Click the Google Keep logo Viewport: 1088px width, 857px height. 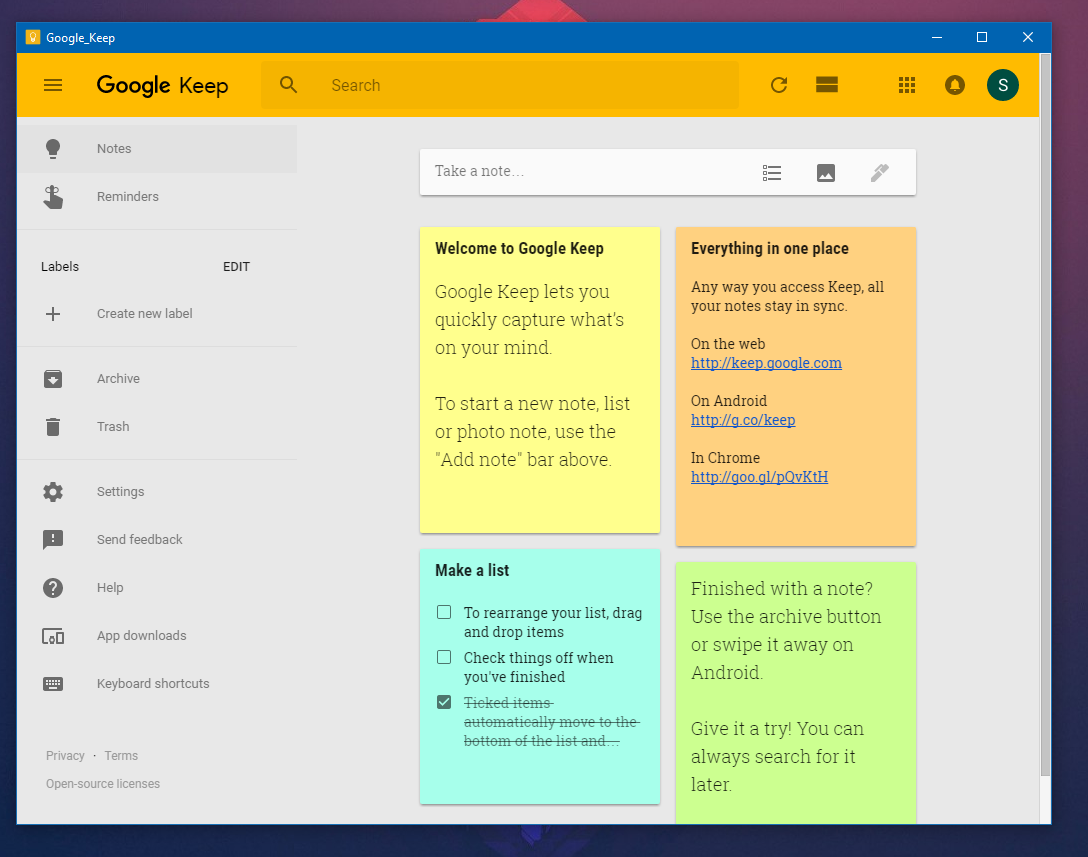[x=162, y=85]
